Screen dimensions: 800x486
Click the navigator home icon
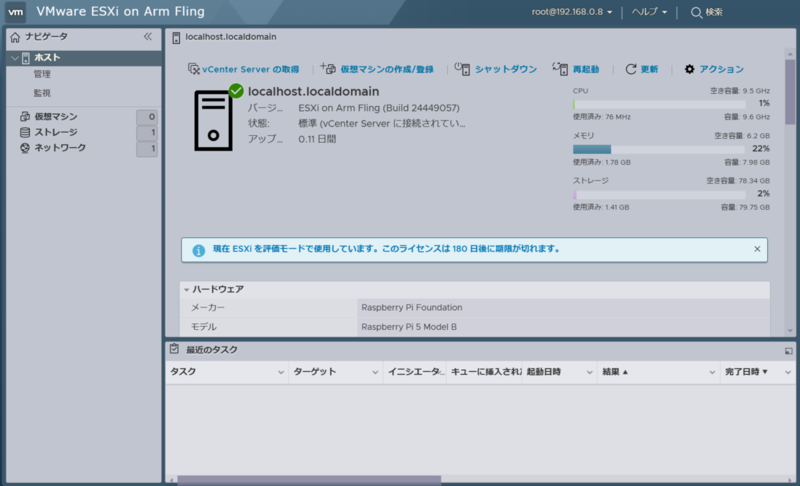(x=15, y=37)
